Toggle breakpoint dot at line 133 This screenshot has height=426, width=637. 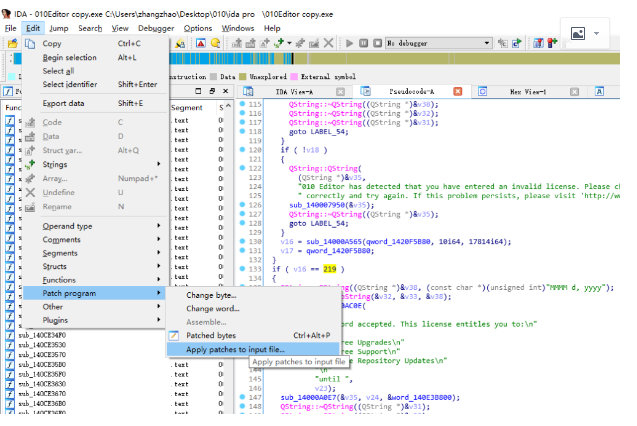click(243, 268)
